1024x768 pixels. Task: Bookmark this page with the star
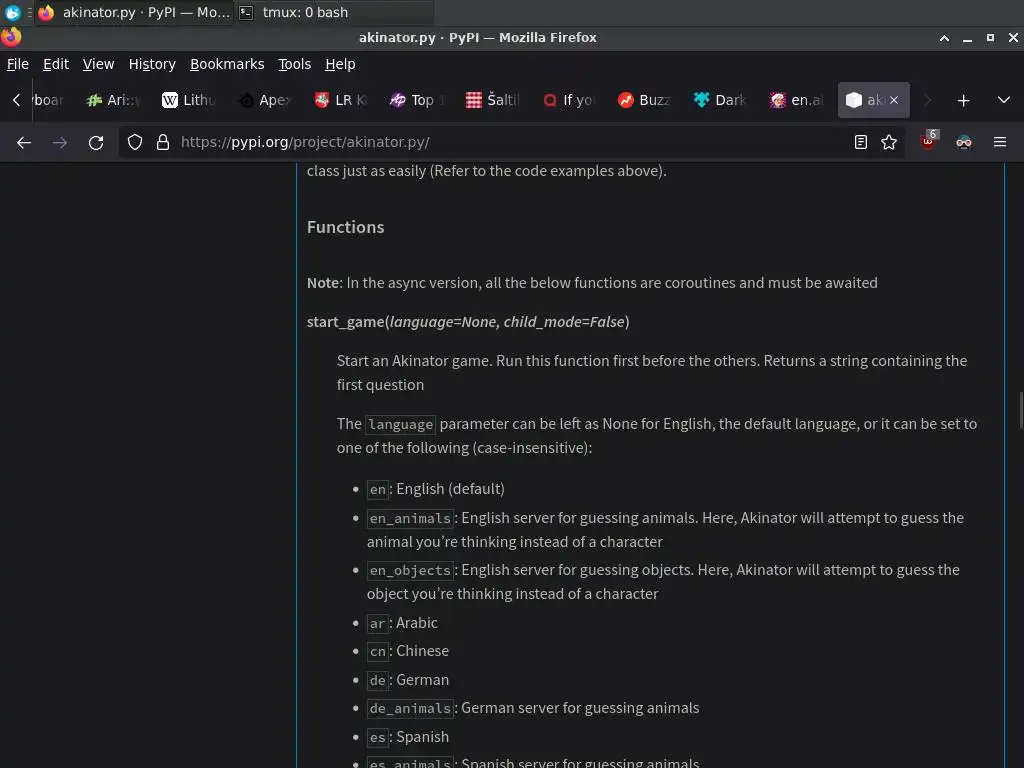889,142
